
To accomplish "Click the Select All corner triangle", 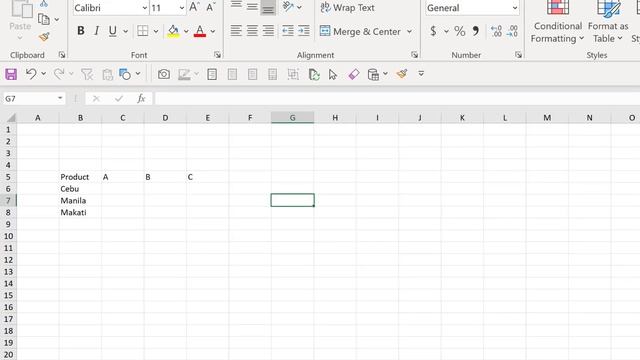I will click(x=11, y=118).
